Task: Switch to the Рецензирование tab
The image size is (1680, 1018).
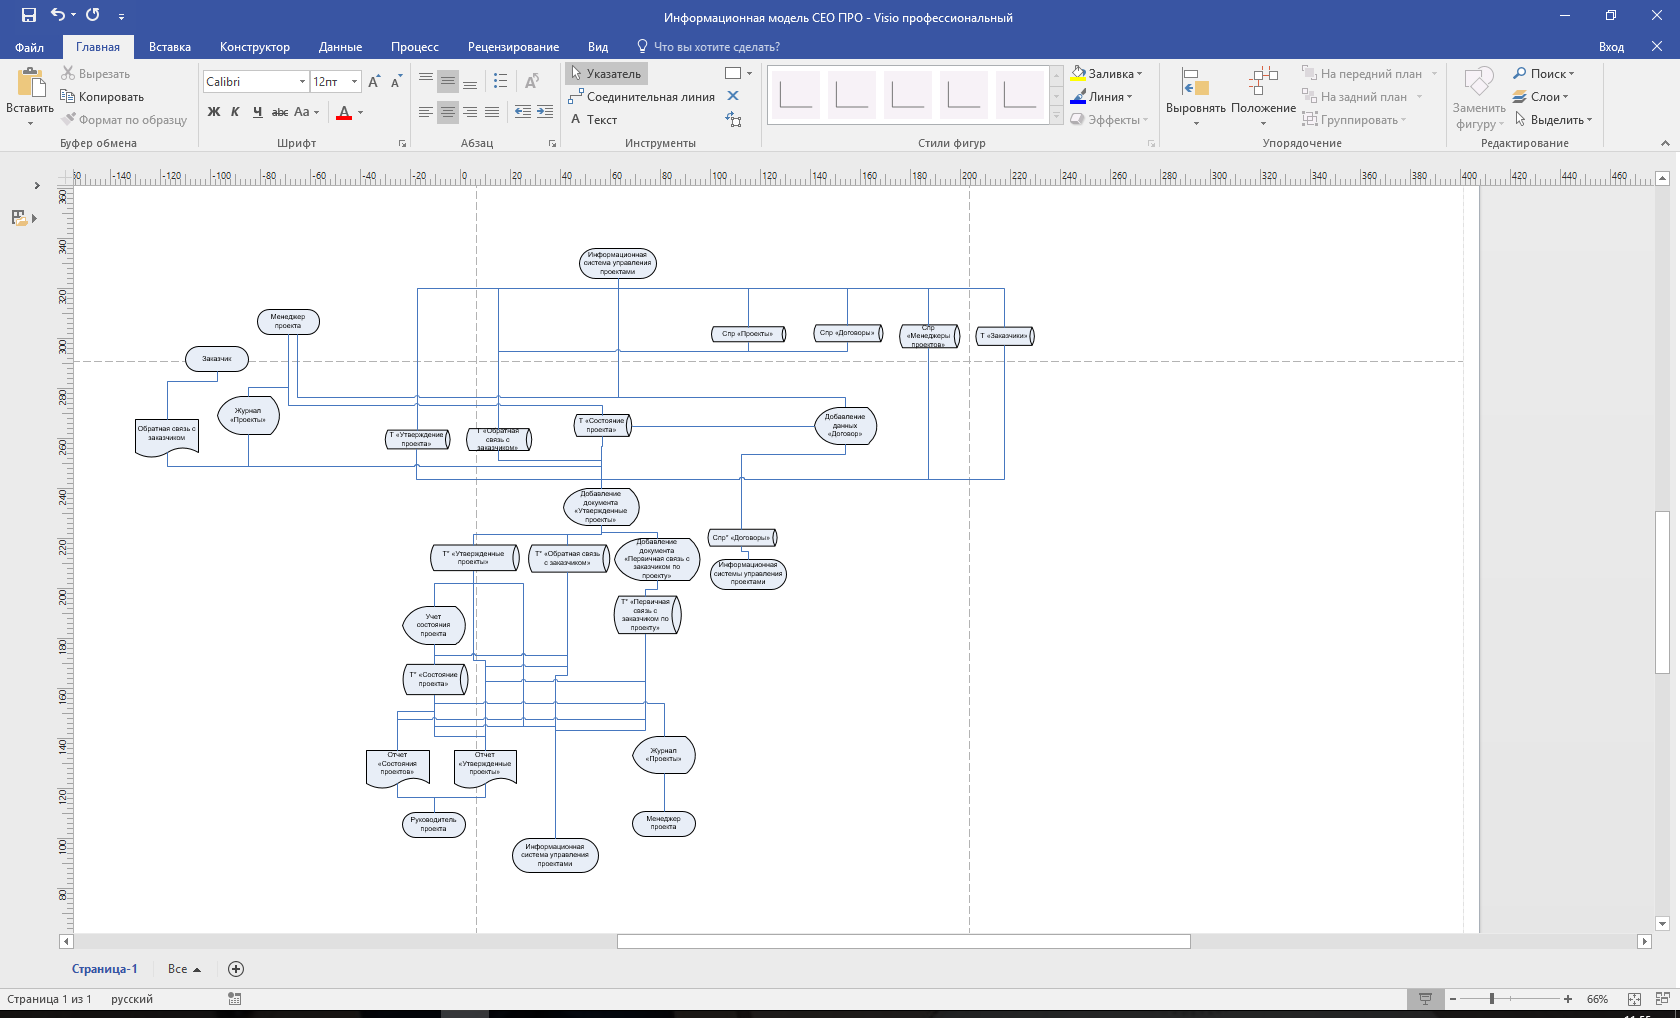Action: 513,47
